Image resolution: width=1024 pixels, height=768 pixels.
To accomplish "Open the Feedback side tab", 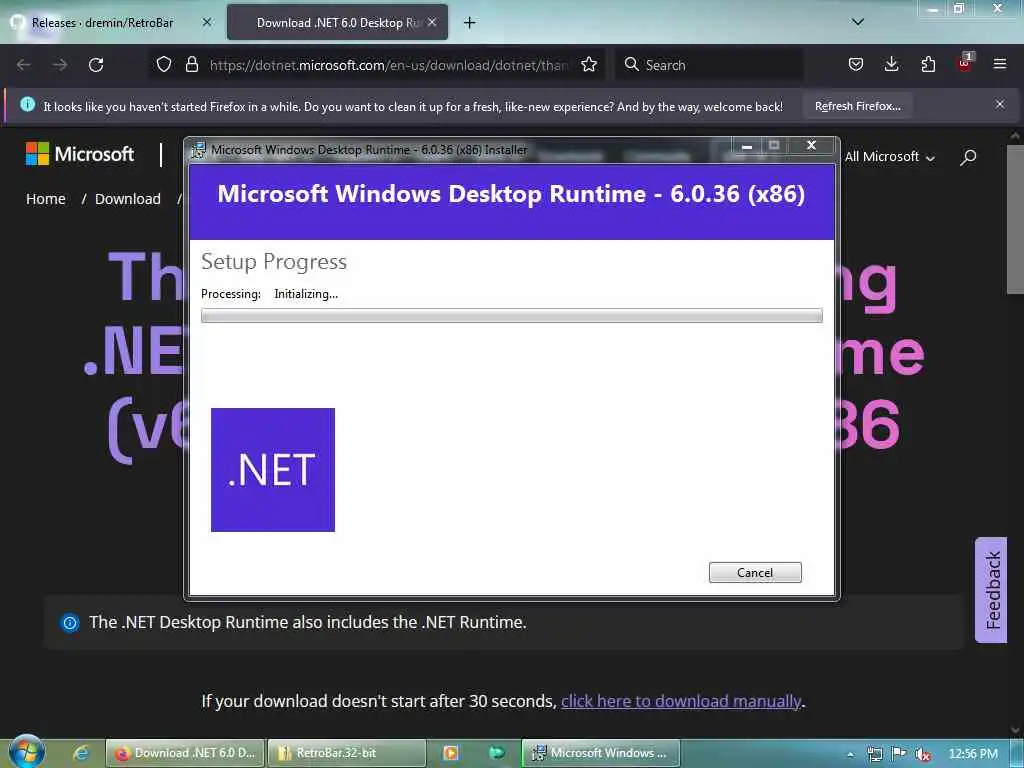I will click(992, 590).
